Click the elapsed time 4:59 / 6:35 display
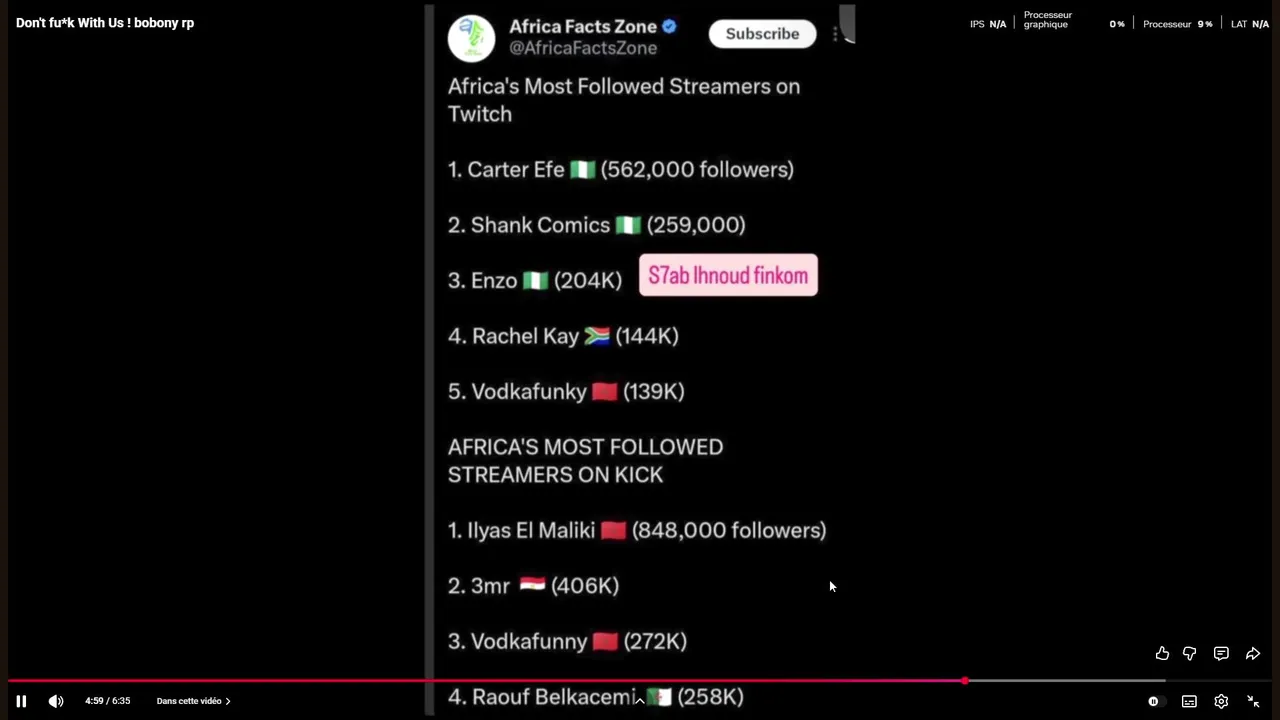Image resolution: width=1280 pixels, height=720 pixels. click(x=107, y=701)
